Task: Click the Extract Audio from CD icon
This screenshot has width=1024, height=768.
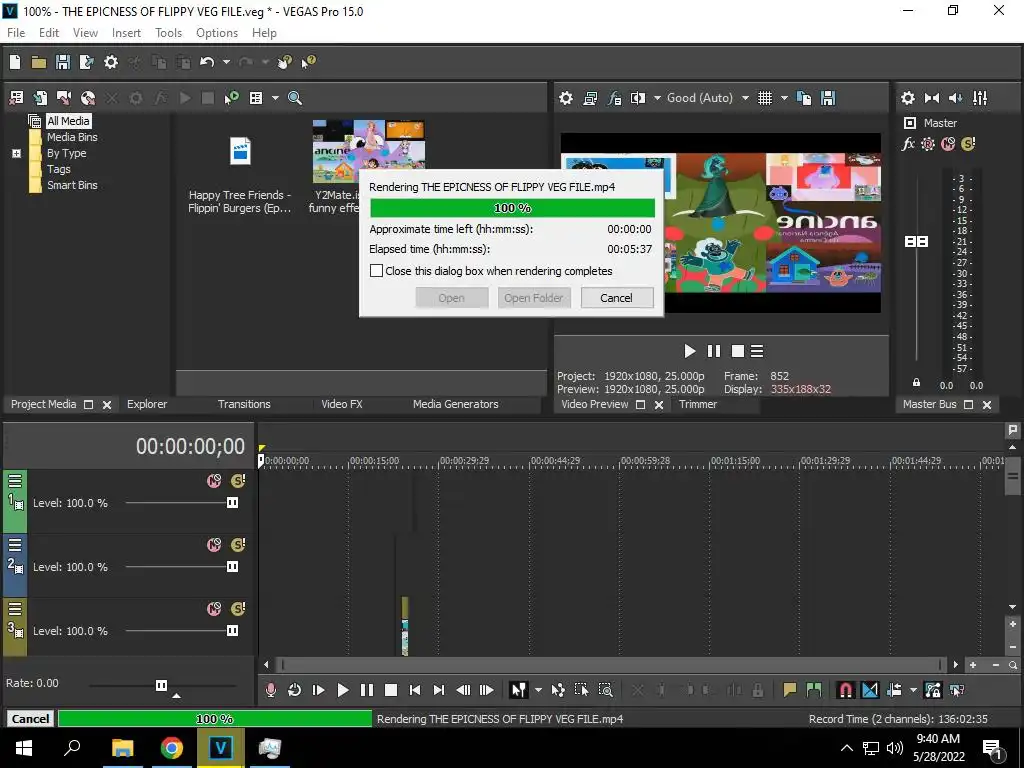Action: pos(88,98)
